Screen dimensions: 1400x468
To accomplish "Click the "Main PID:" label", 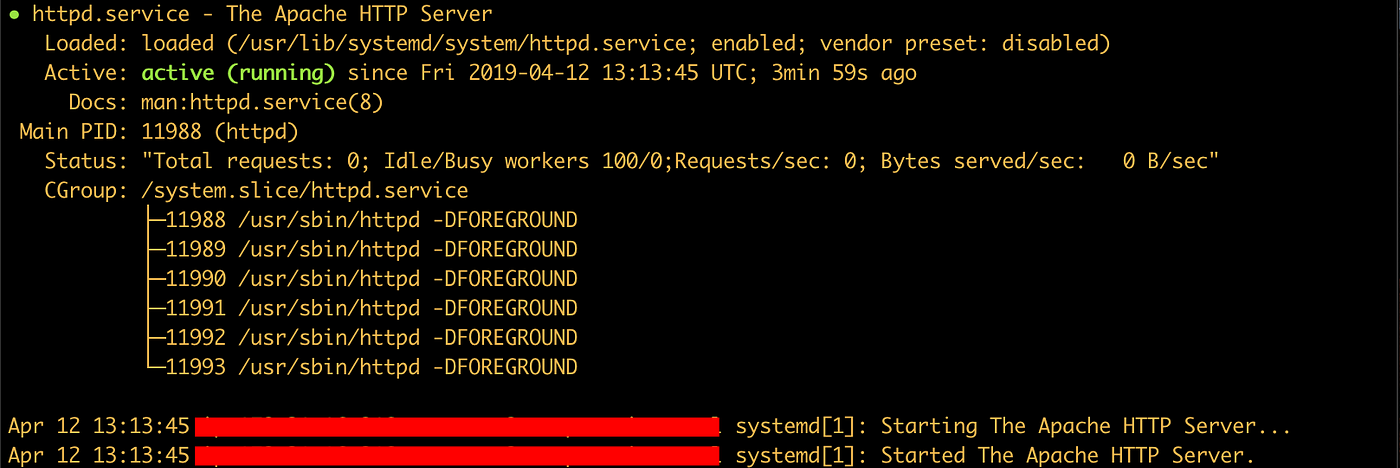I will pos(75,132).
